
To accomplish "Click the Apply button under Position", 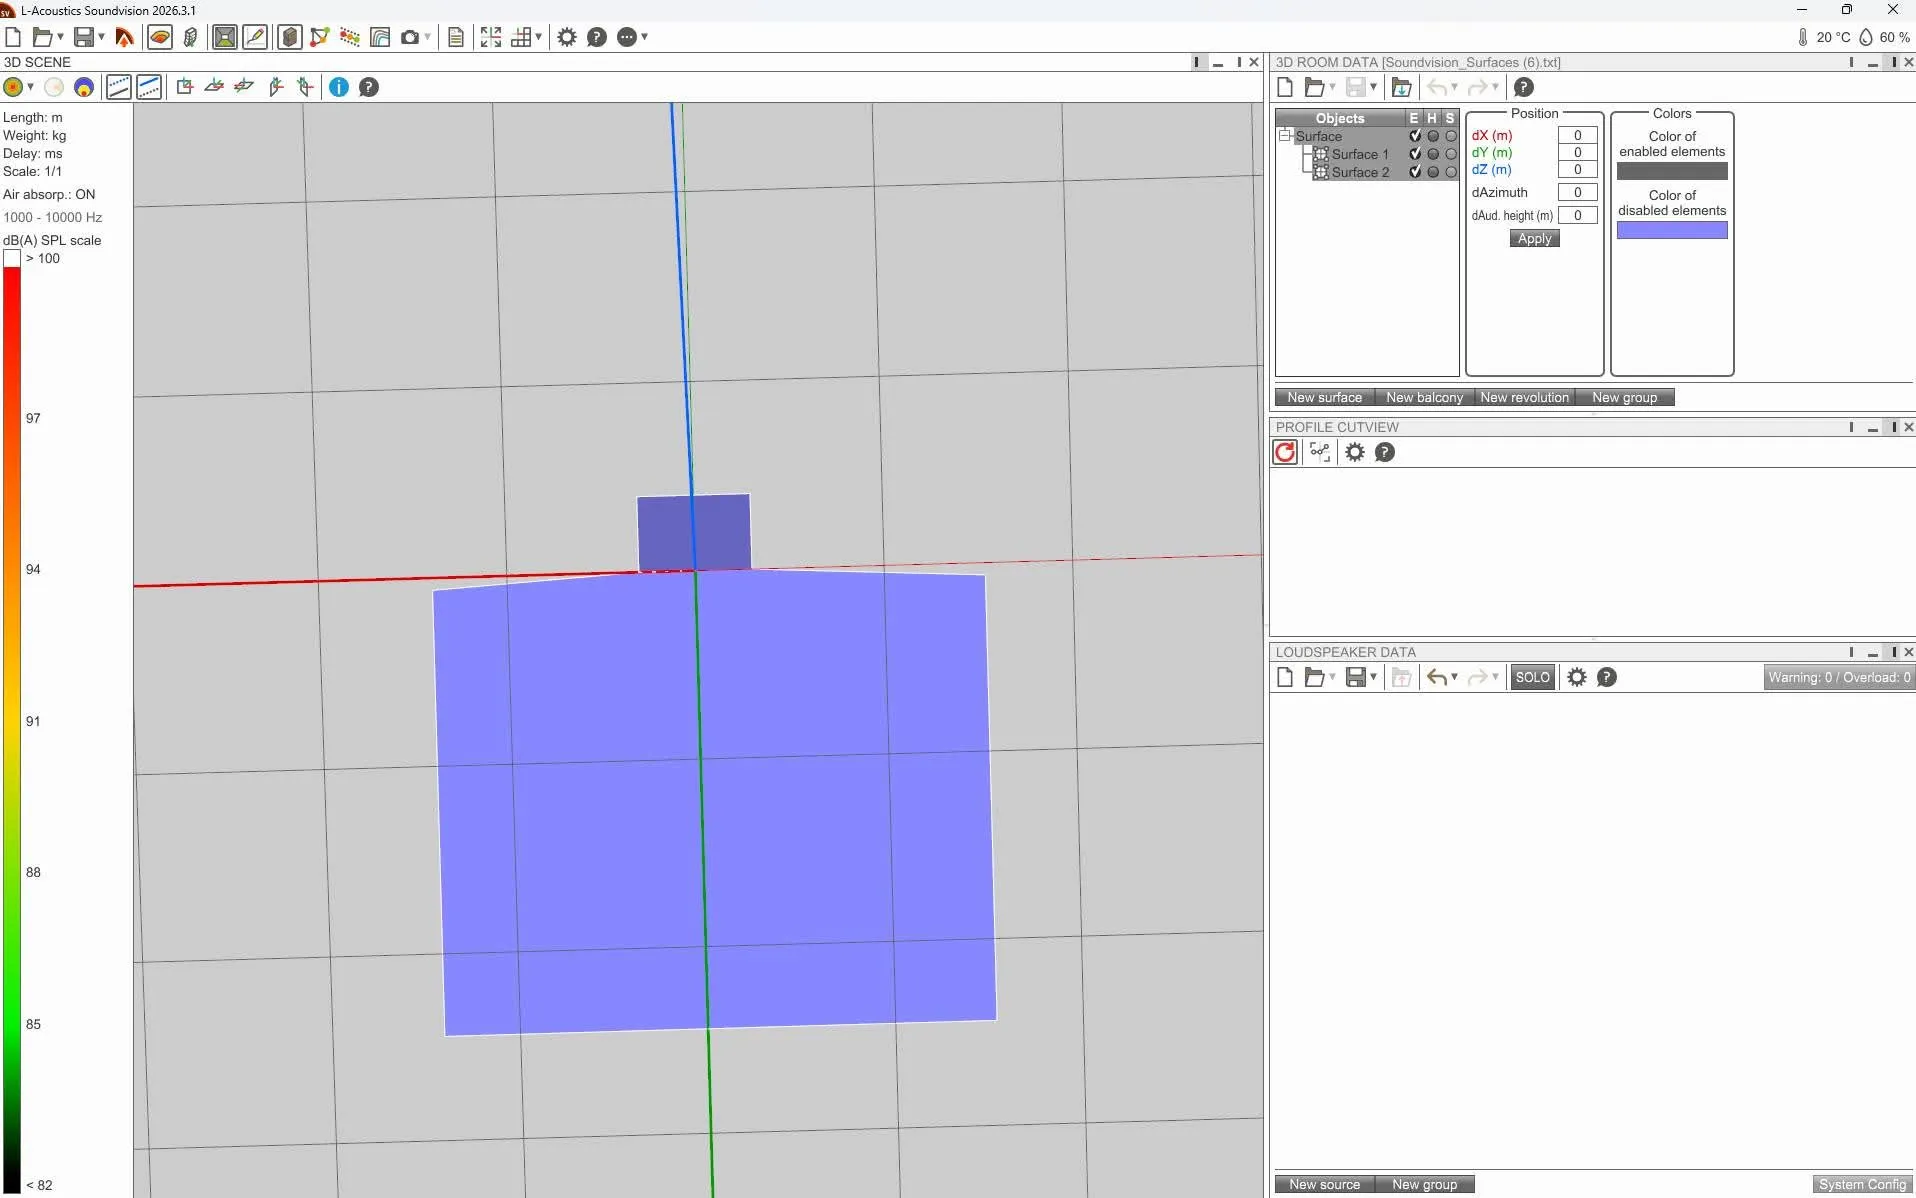I will [x=1534, y=238].
